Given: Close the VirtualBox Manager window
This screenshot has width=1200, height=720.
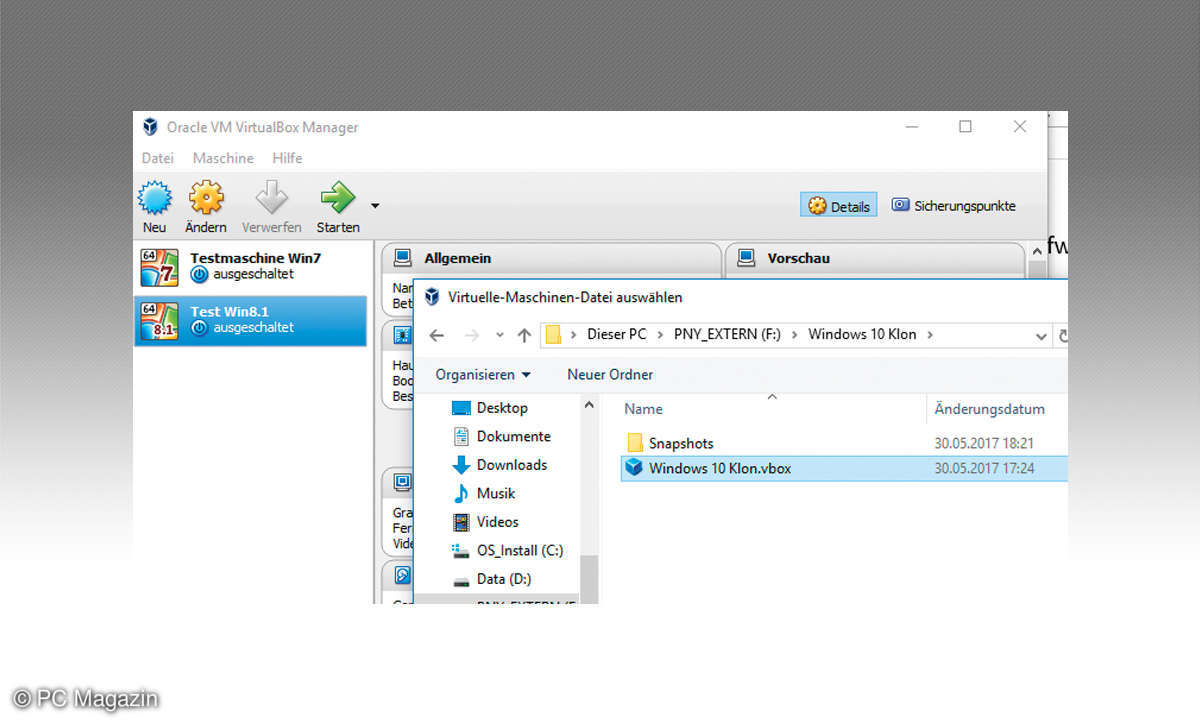Looking at the screenshot, I should click(1020, 127).
